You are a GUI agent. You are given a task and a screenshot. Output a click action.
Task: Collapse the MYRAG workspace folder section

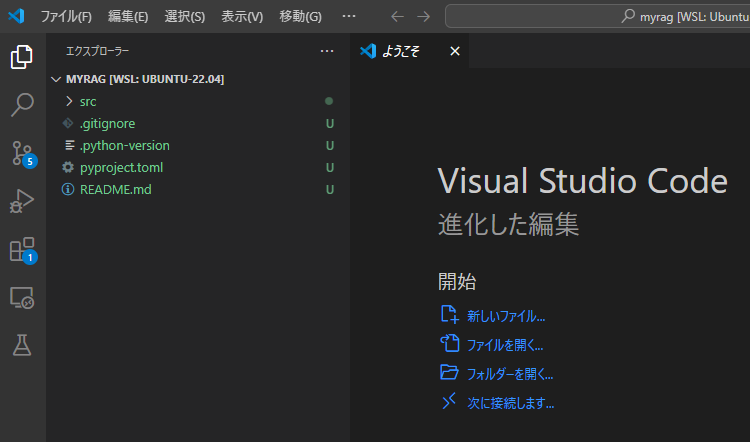tap(198, 79)
